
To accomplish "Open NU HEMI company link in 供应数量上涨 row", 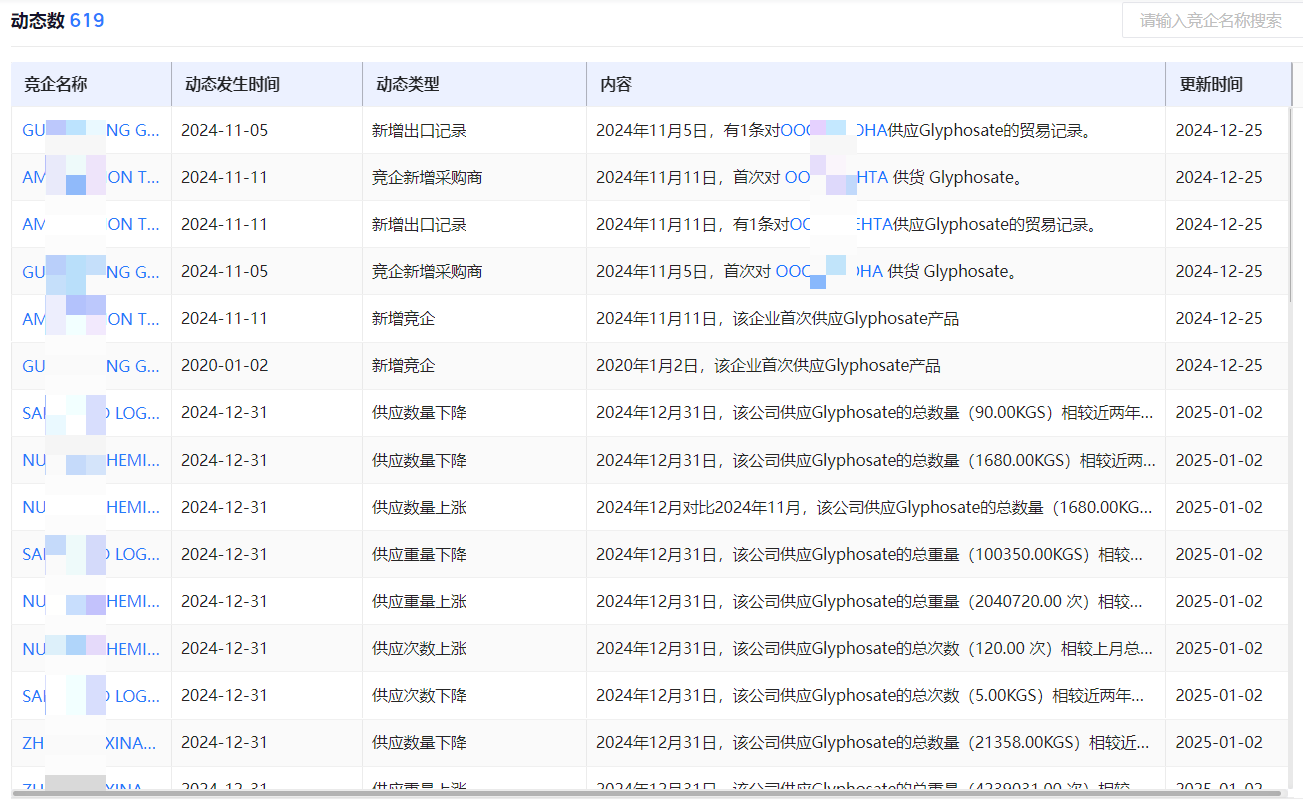I will (91, 507).
